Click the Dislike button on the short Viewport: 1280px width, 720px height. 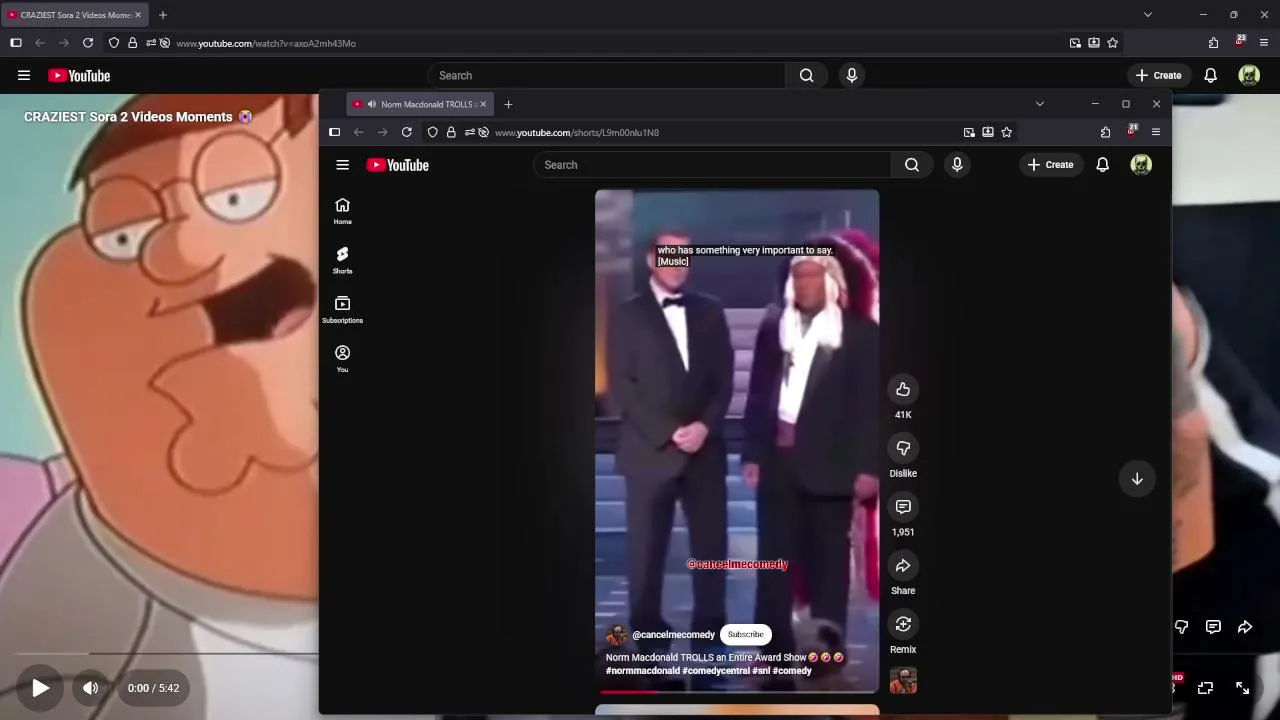pyautogui.click(x=903, y=448)
